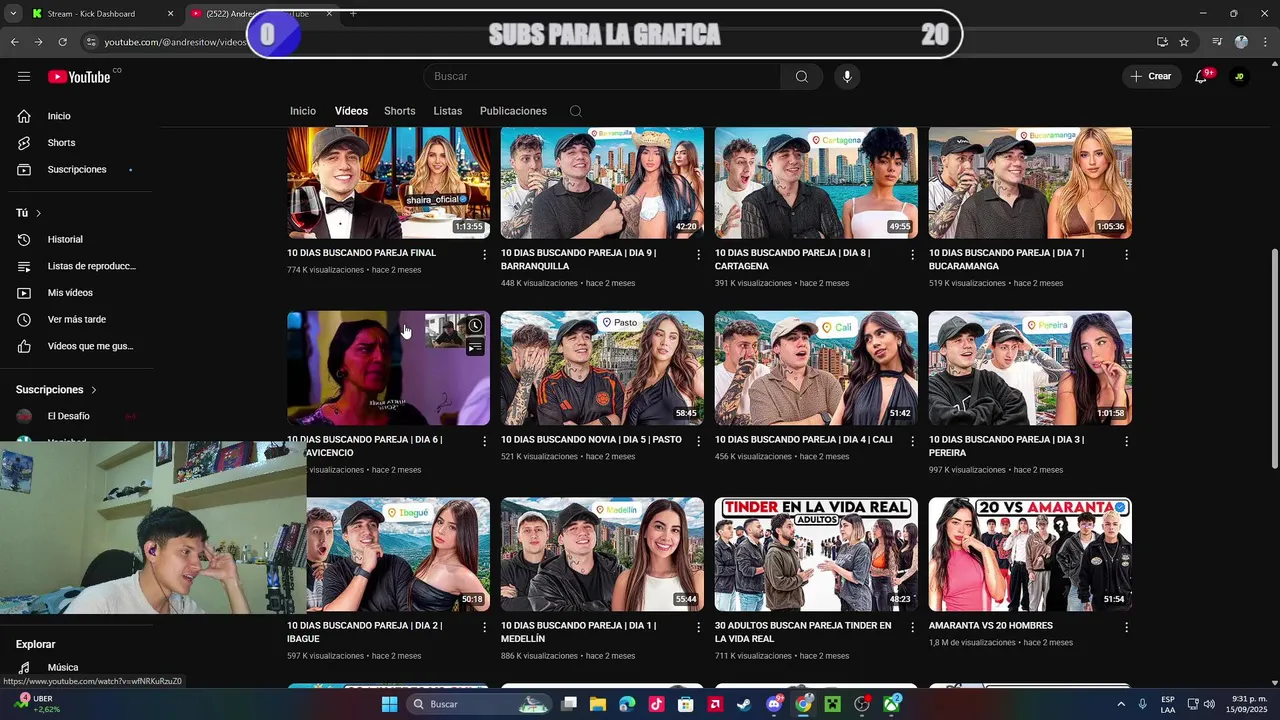Screen dimensions: 1280x720
Task: Open the account avatar menu
Action: [1239, 76]
